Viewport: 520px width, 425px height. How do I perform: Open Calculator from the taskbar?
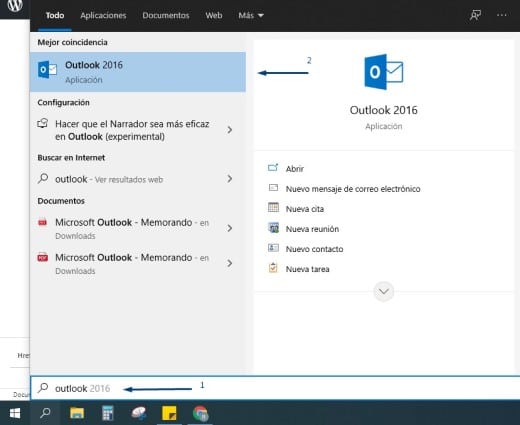pyautogui.click(x=107, y=413)
